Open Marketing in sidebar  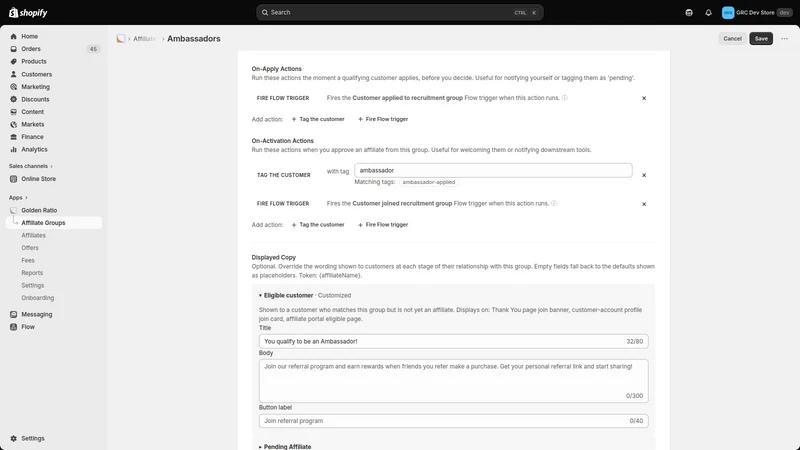tap(35, 87)
